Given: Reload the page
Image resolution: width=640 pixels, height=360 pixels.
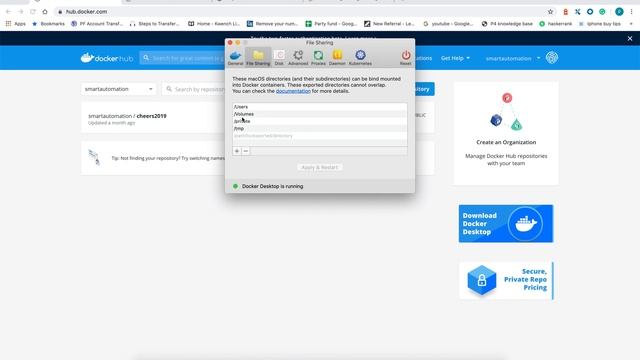Looking at the screenshot, I should pyautogui.click(x=33, y=12).
